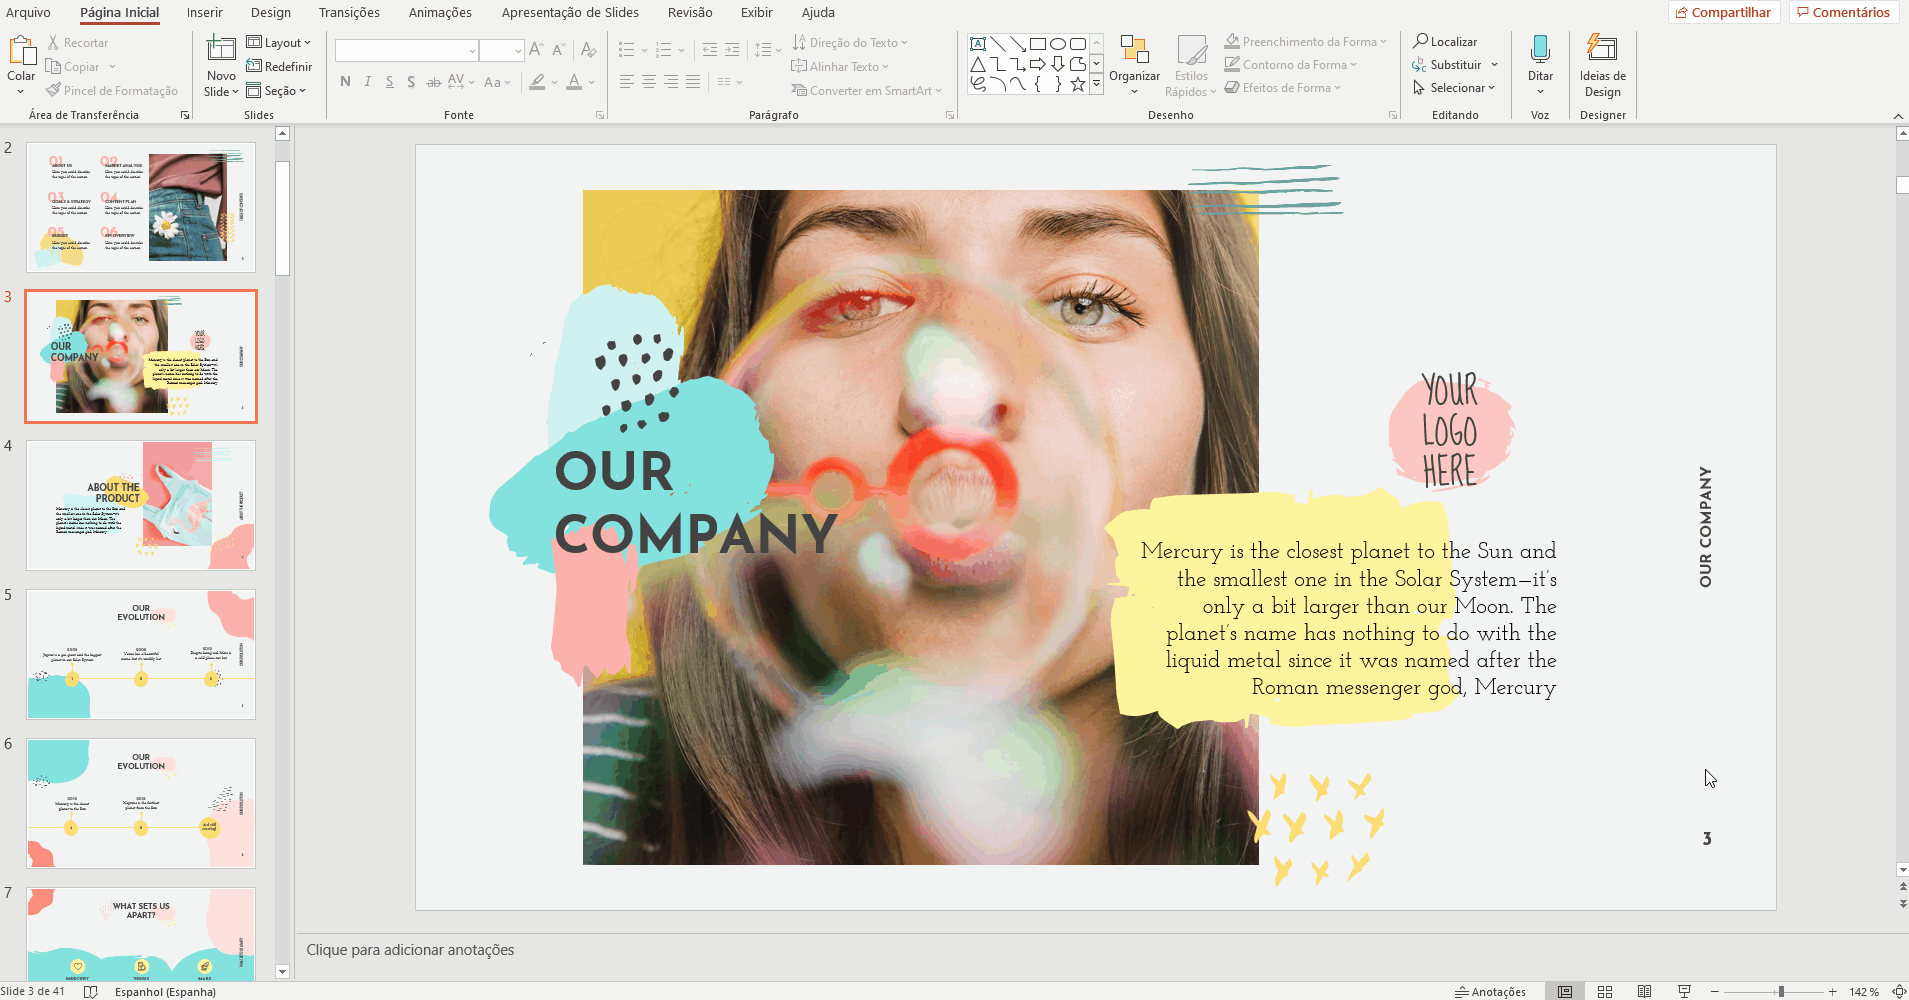The height and width of the screenshot is (1000, 1909).
Task: Open Transições tab
Action: [x=349, y=13]
